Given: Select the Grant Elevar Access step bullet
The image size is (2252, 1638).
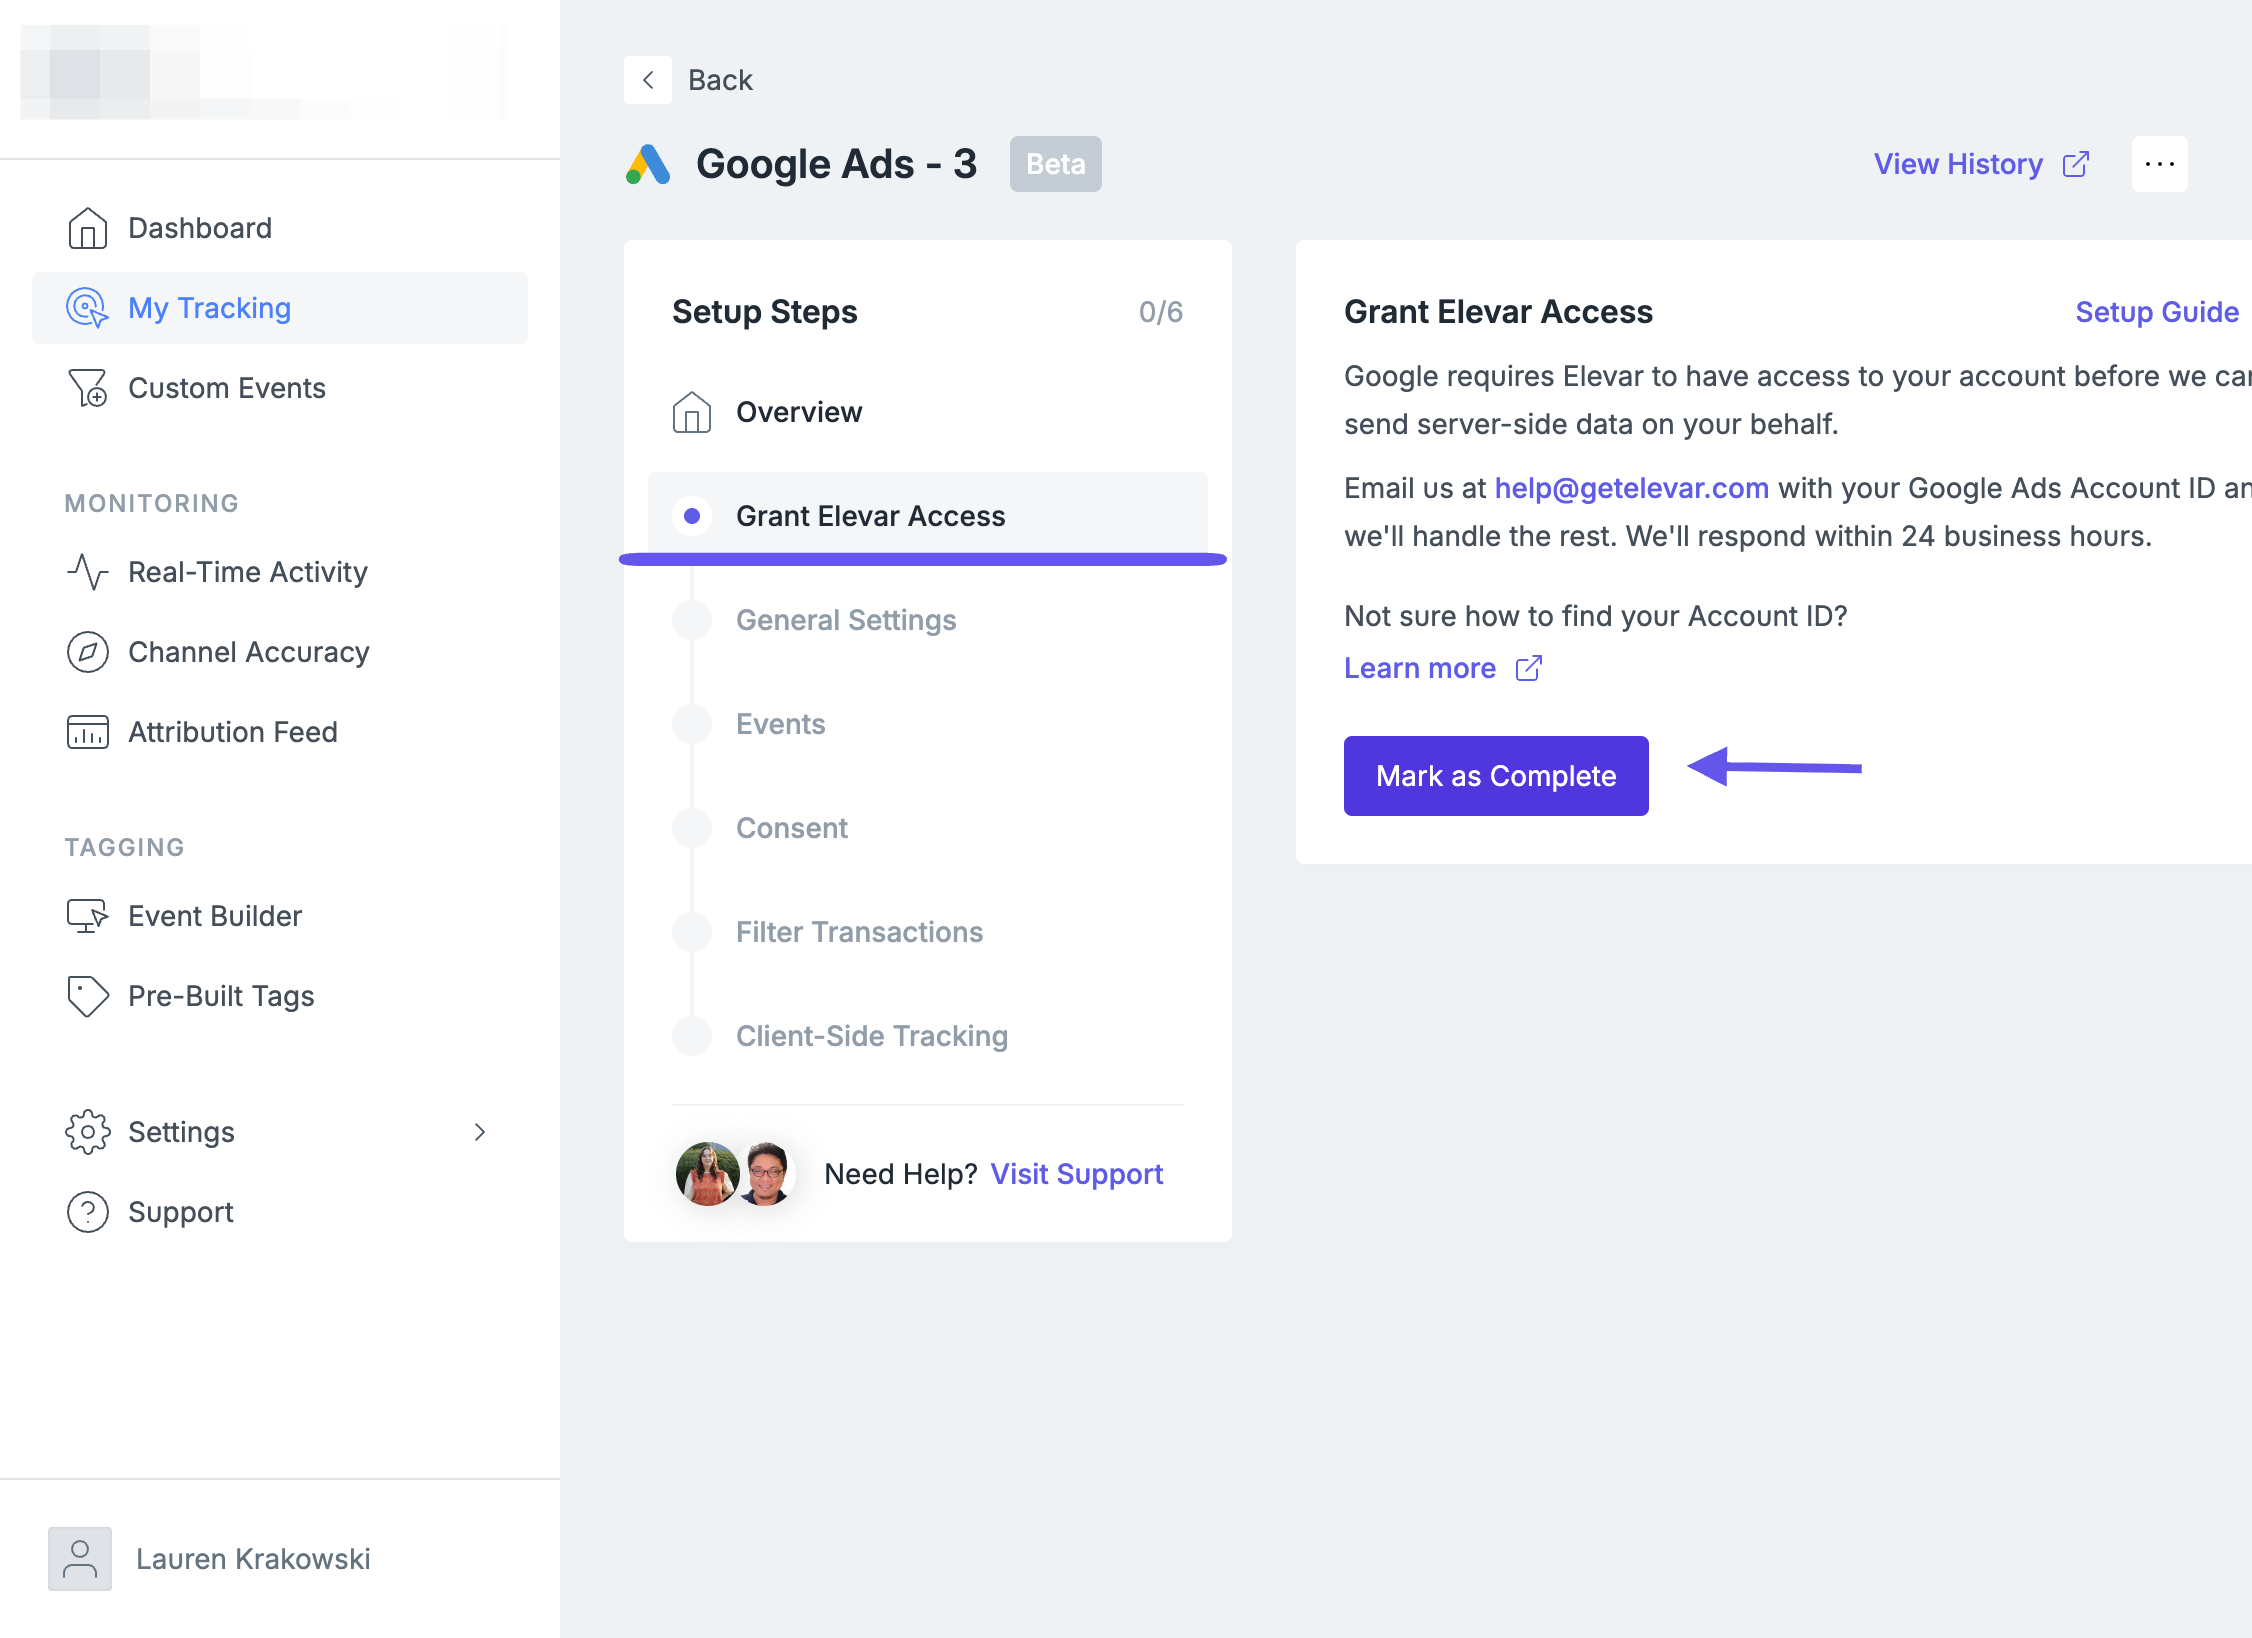Looking at the screenshot, I should tap(692, 516).
